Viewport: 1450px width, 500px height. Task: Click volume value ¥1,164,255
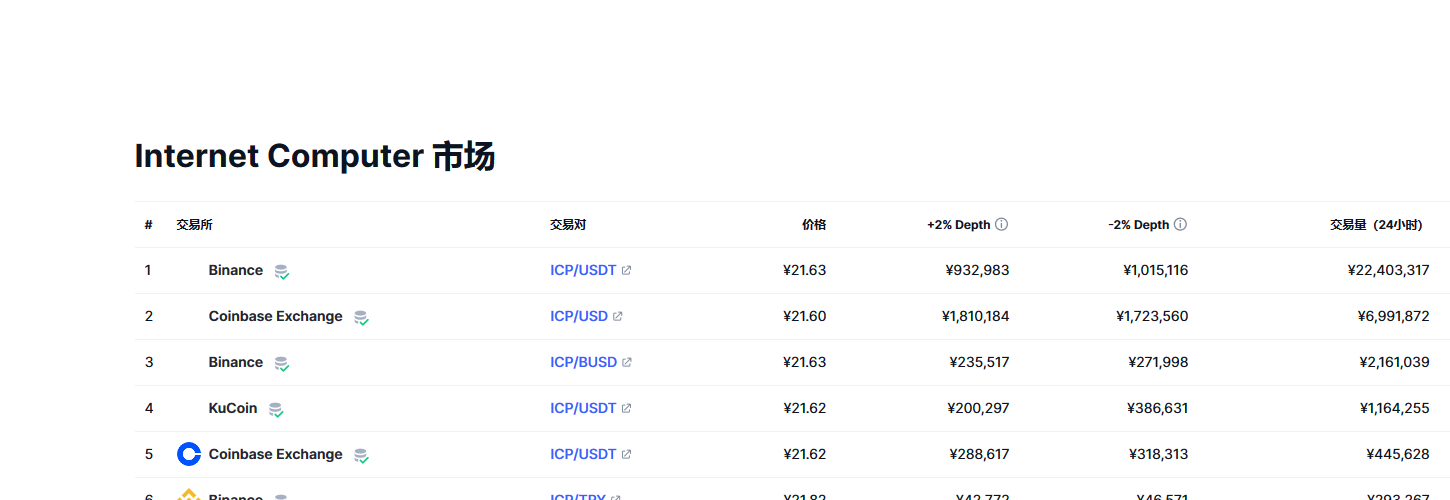tap(1394, 408)
